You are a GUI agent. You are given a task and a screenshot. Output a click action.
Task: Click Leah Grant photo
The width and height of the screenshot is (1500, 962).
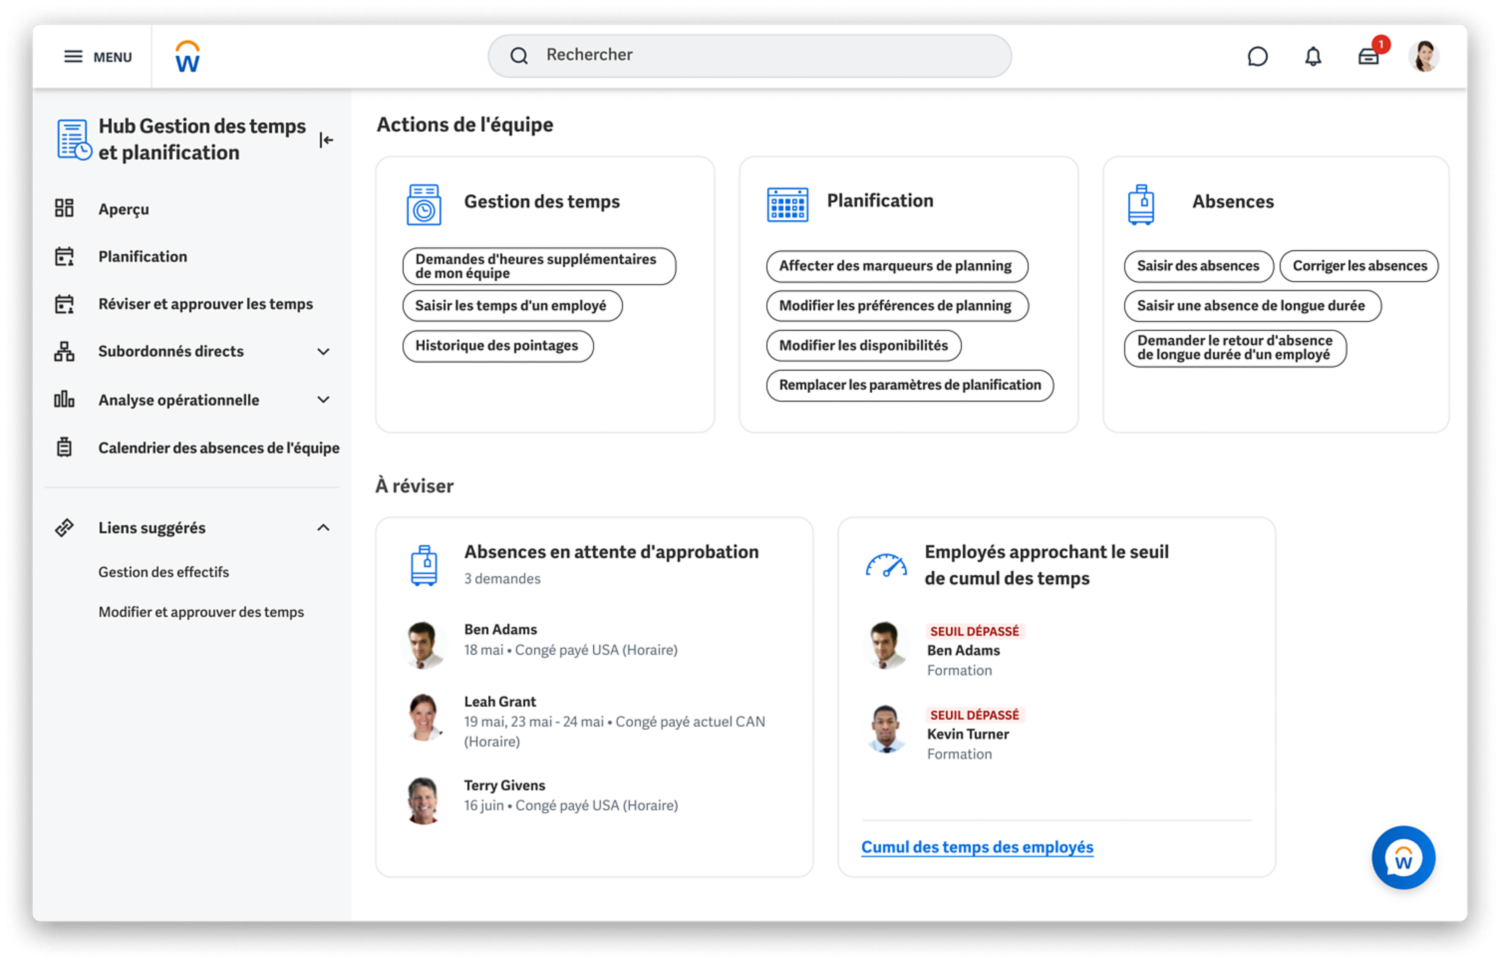click(424, 717)
